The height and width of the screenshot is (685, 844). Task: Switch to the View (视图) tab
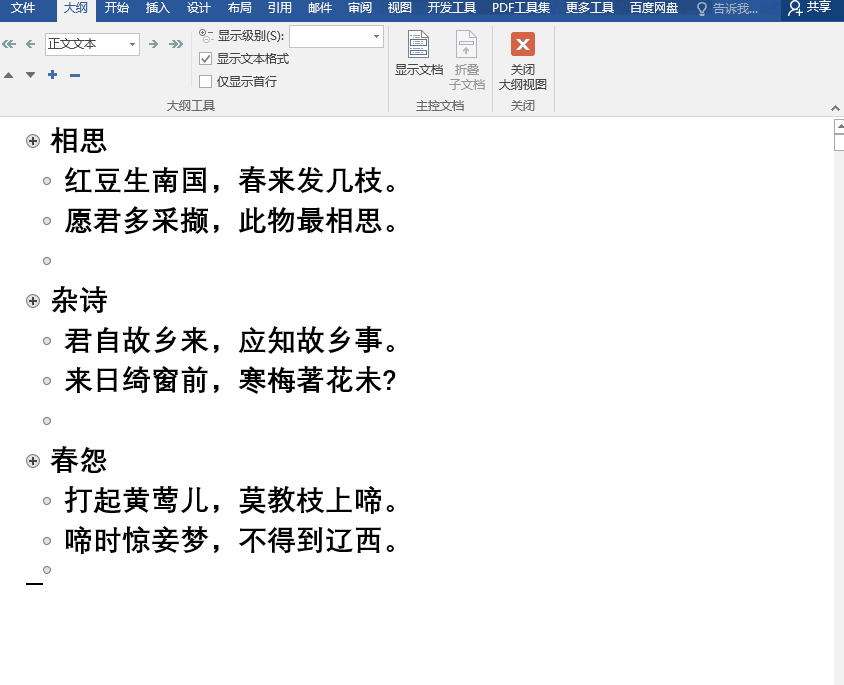tap(400, 8)
